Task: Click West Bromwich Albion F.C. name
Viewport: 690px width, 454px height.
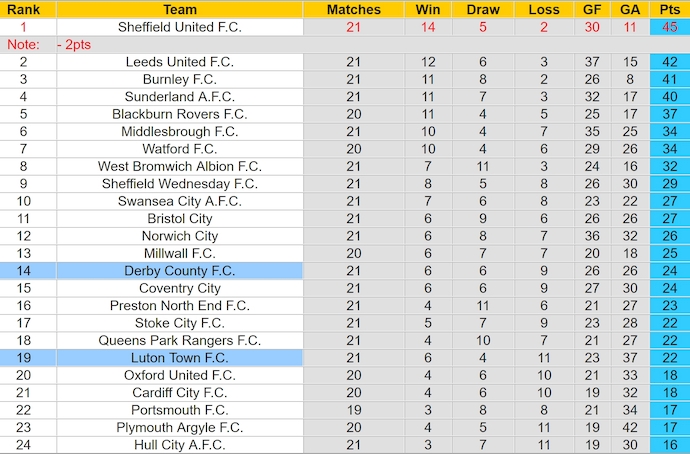Action: [180, 166]
